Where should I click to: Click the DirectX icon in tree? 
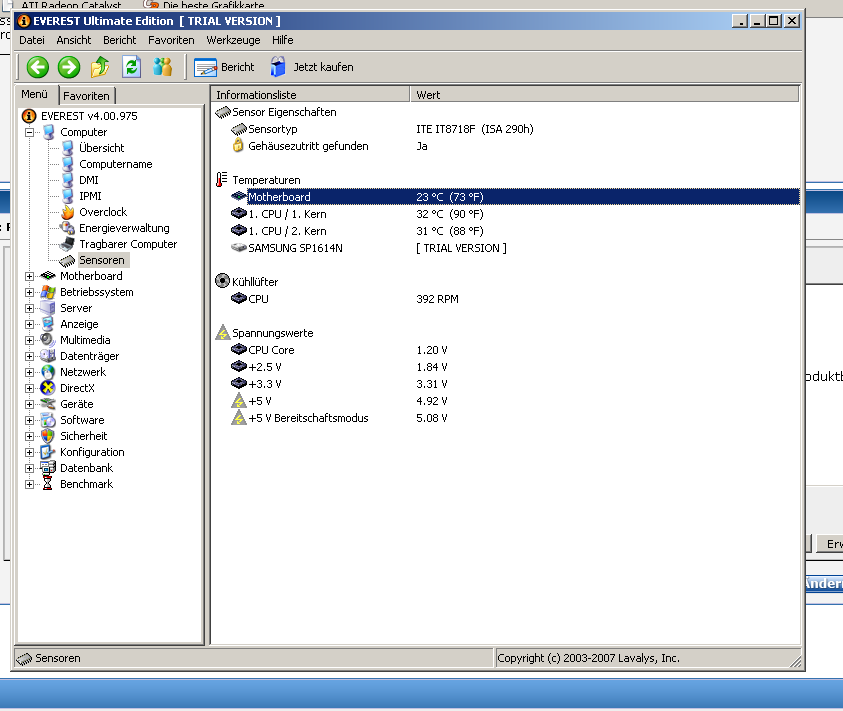click(48, 388)
